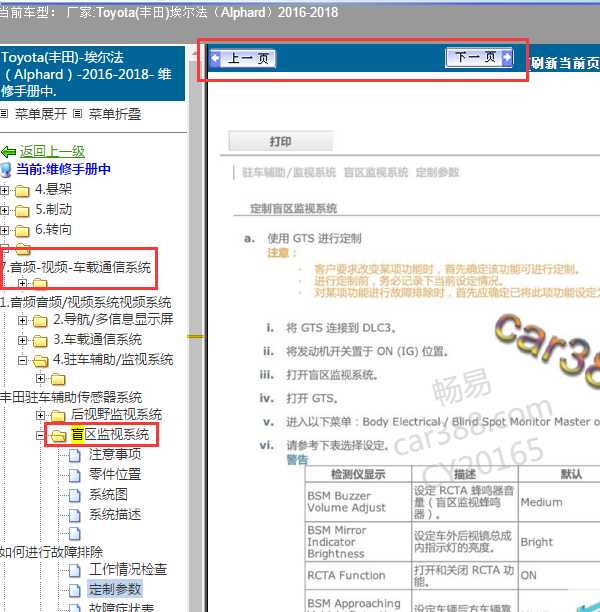Viewport: 600px width, 612px height.
Task: Click table cell BSM Mirror Indicator Brightness
Action: click(358, 542)
